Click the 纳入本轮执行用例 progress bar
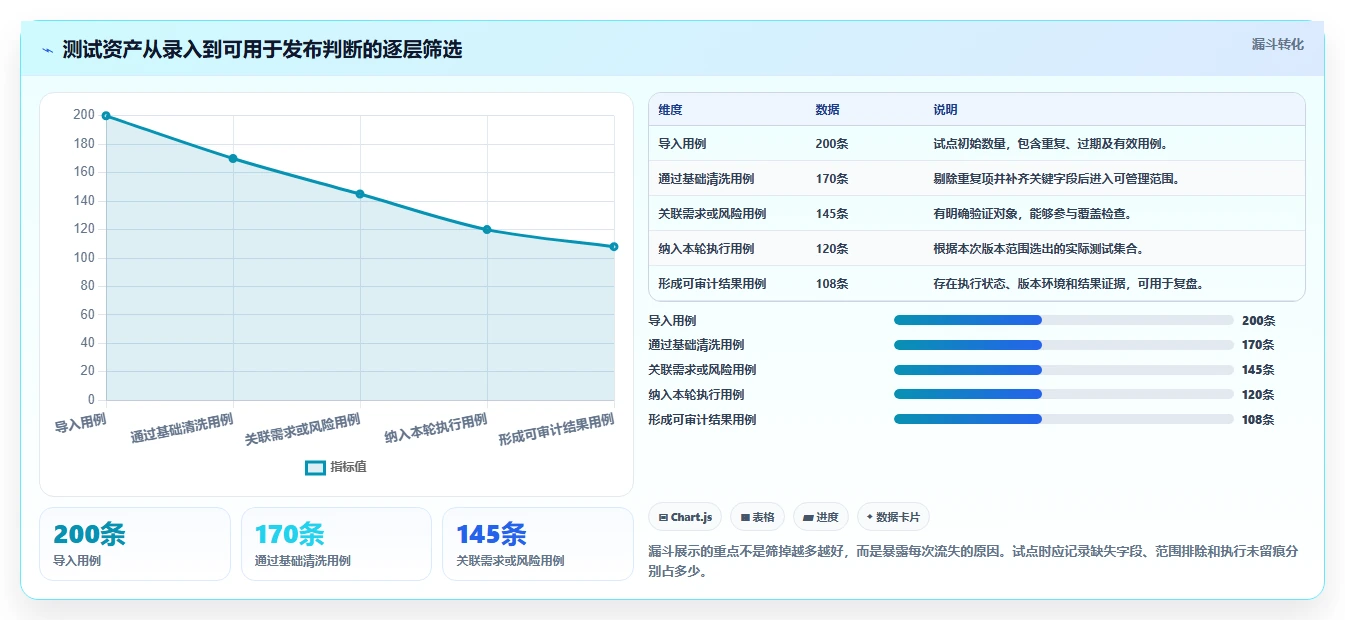1345x620 pixels. tap(1064, 395)
